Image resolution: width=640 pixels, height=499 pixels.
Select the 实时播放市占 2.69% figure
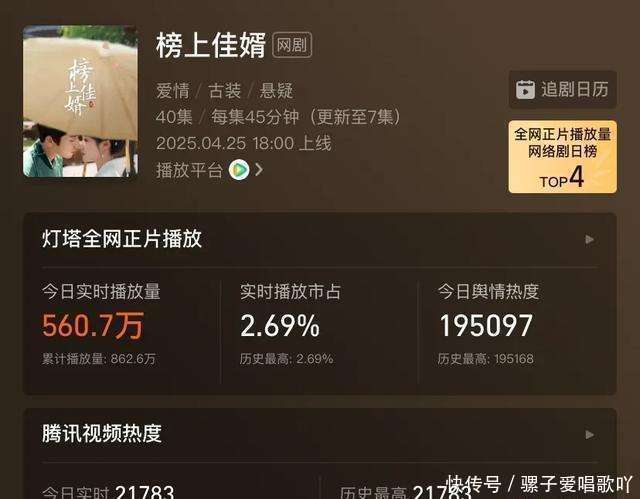280,326
